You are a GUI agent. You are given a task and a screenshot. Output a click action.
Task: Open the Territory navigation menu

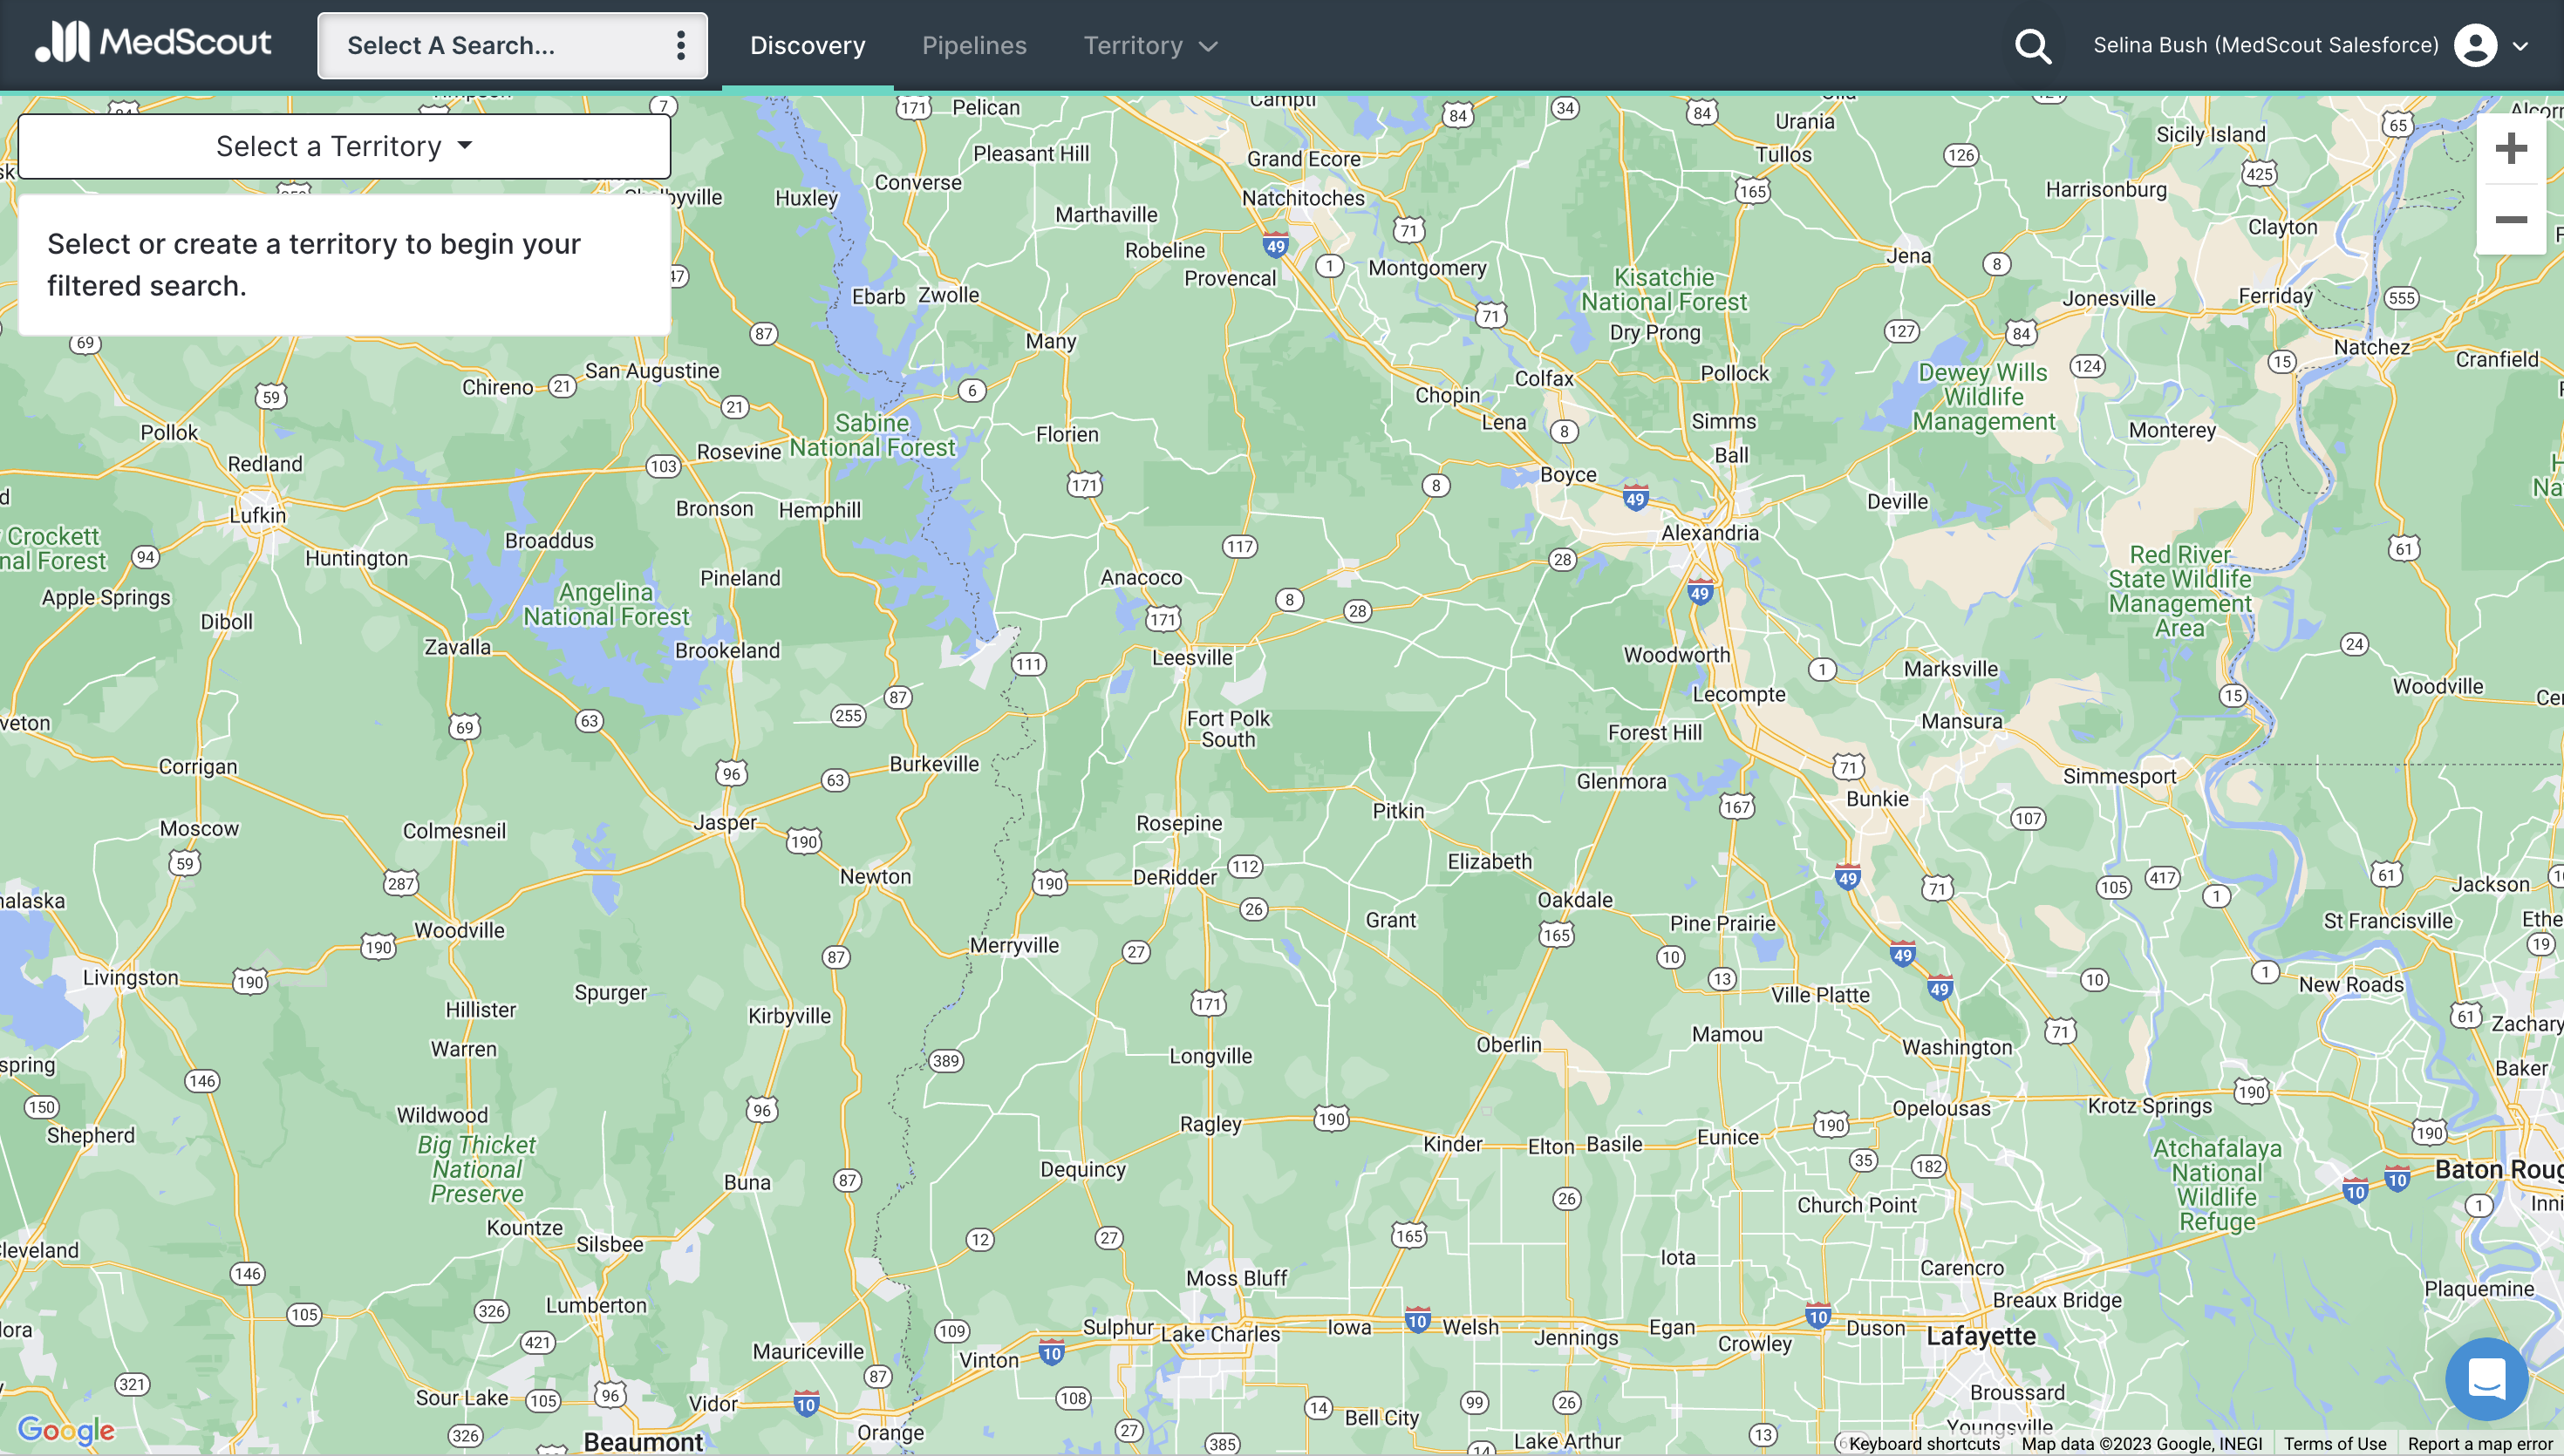point(1150,46)
